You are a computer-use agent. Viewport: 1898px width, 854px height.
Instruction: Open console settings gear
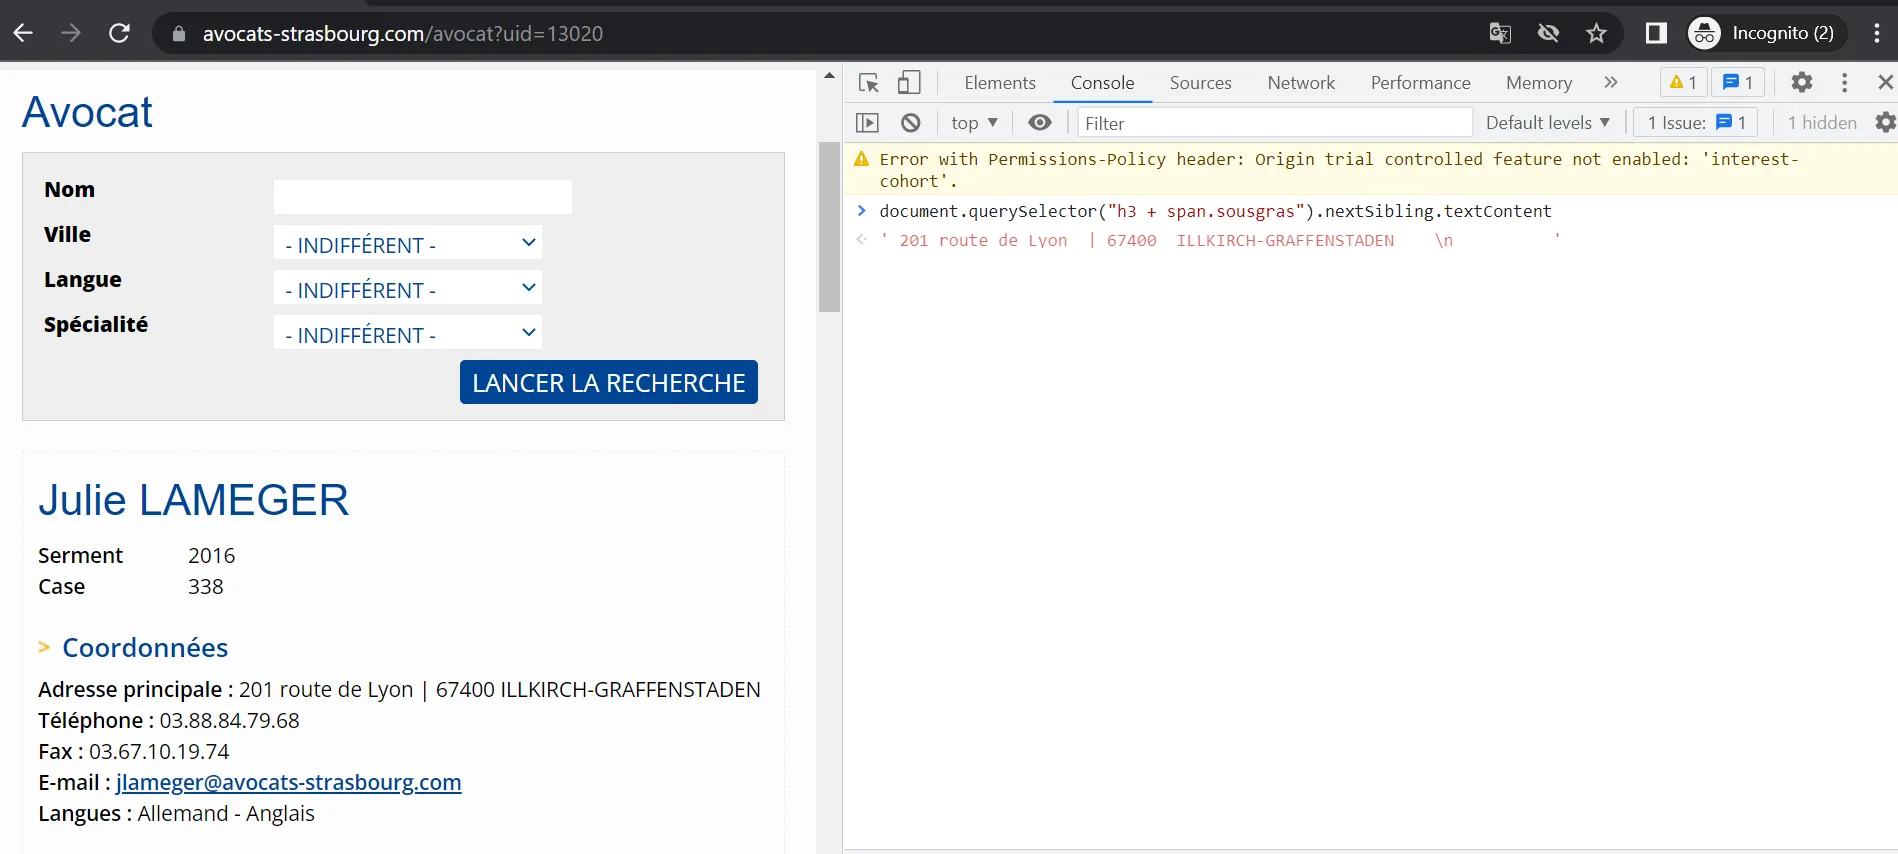click(x=1885, y=122)
